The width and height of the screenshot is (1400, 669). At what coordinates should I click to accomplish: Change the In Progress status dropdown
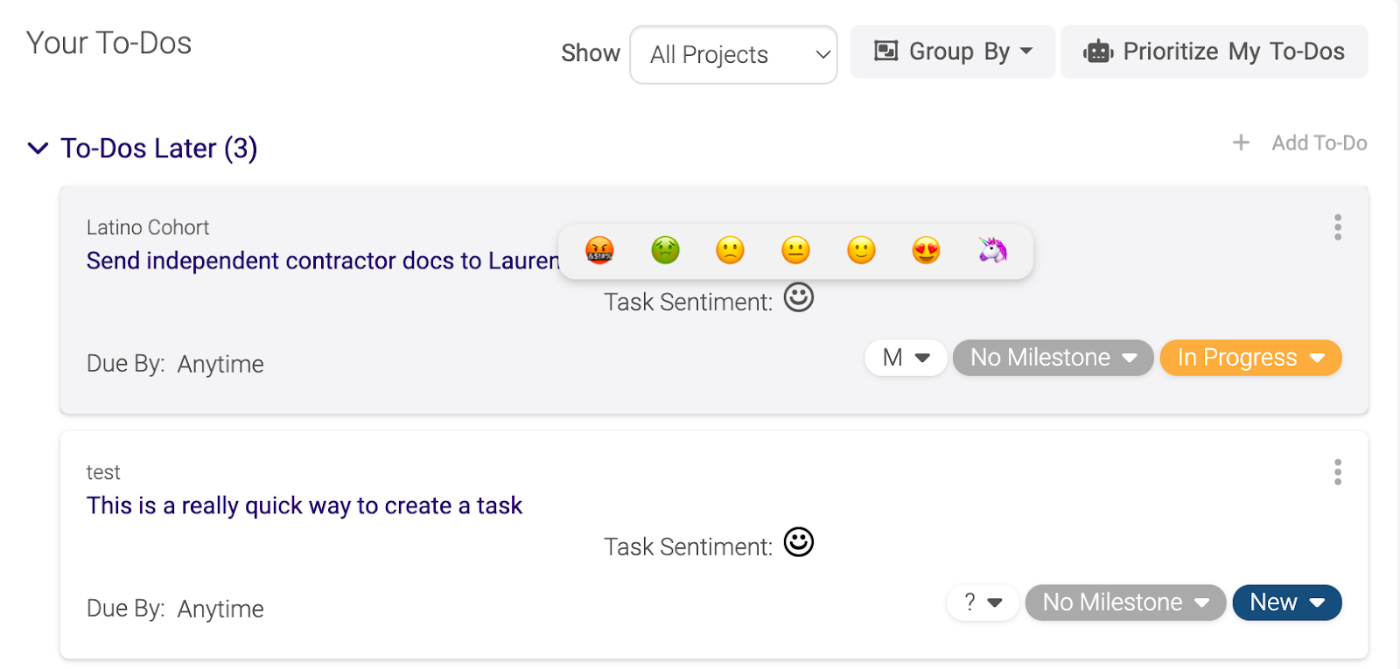[x=1250, y=358]
